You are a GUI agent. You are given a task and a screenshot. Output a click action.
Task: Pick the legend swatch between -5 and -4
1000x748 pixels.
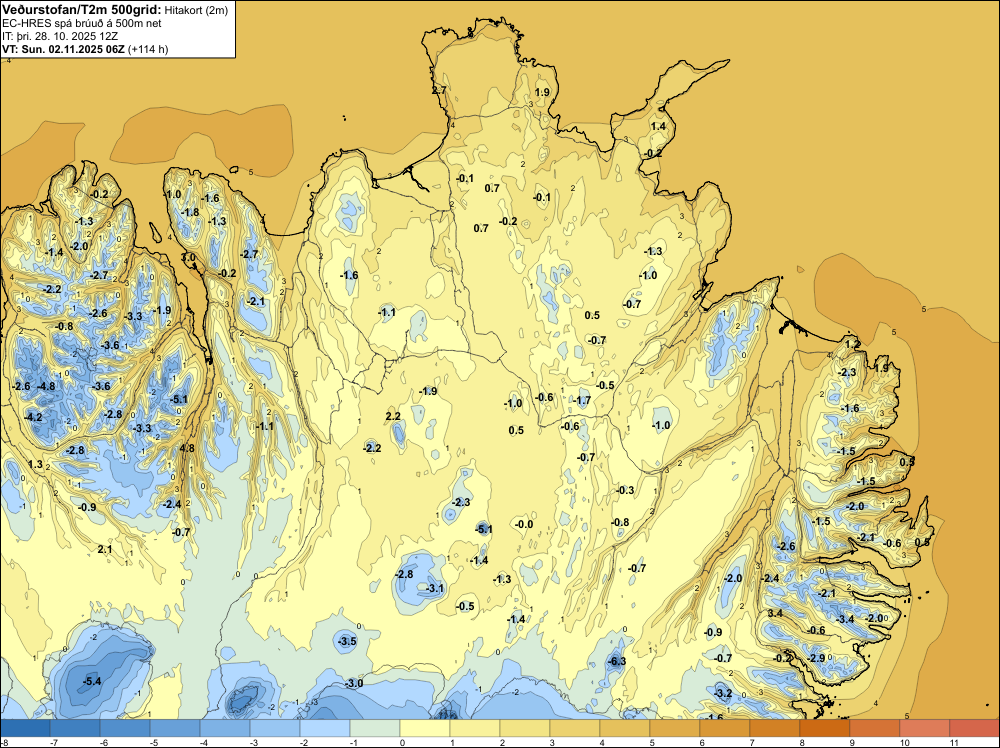coord(175,728)
